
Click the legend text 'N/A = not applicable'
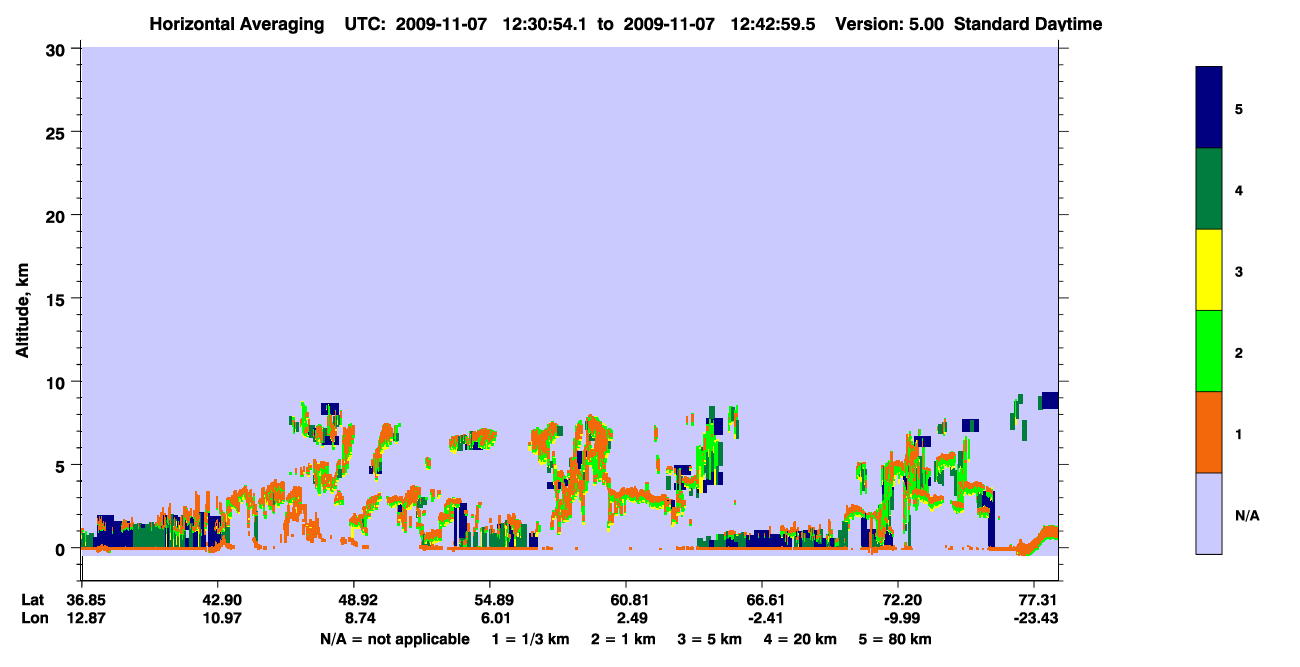(395, 639)
